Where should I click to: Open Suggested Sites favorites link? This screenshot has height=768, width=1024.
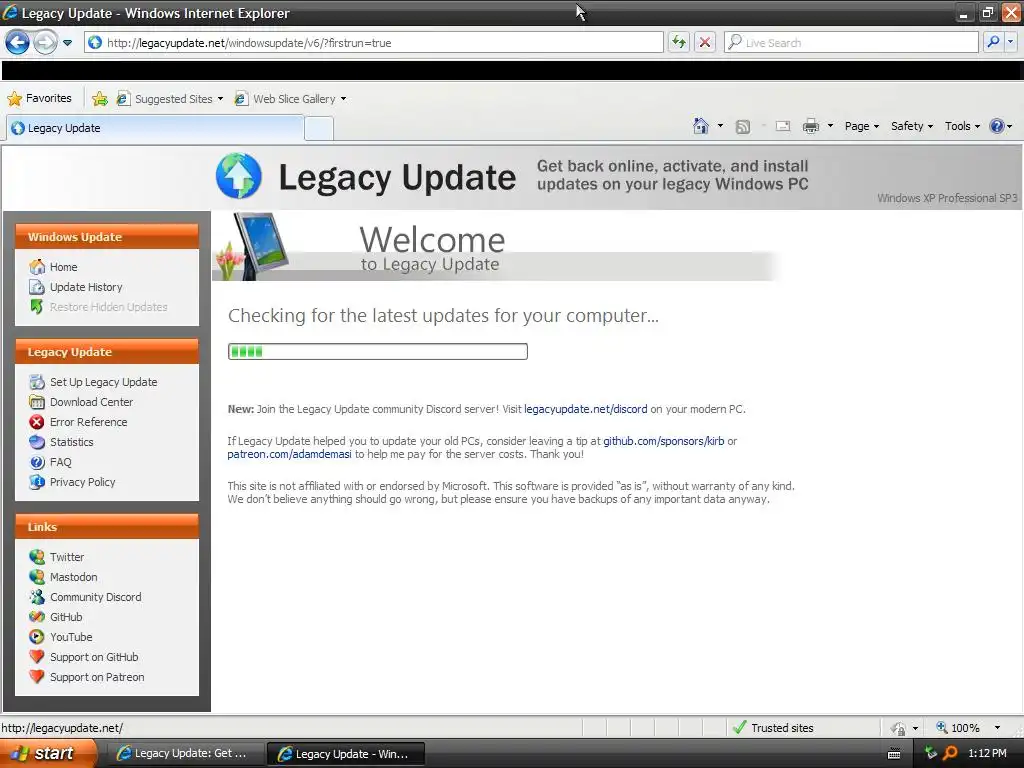pos(170,99)
